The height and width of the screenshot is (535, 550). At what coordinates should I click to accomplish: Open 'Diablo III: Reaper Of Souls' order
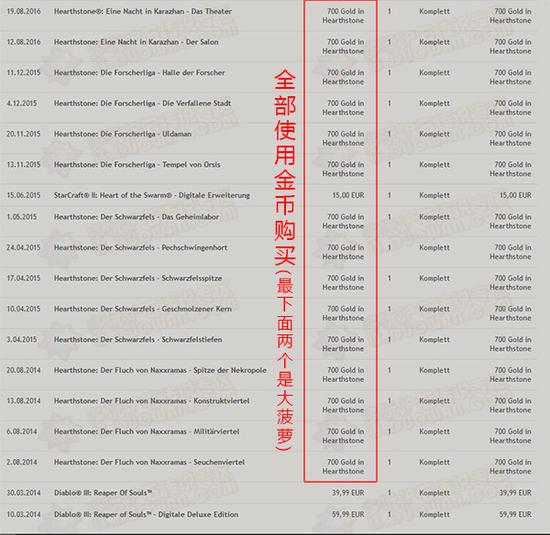coord(103,493)
